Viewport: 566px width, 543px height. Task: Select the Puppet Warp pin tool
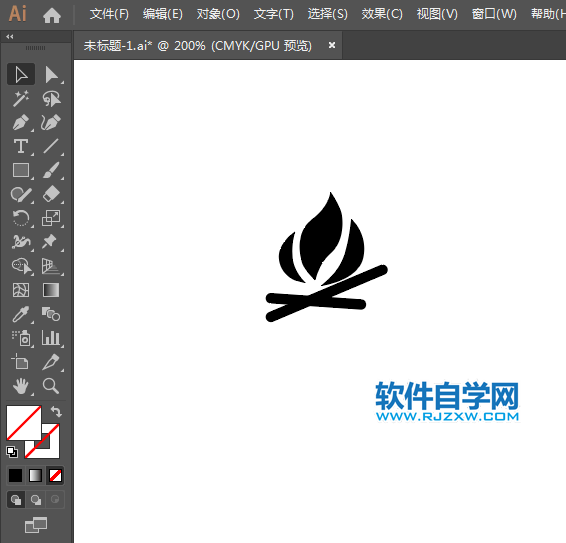[51, 242]
